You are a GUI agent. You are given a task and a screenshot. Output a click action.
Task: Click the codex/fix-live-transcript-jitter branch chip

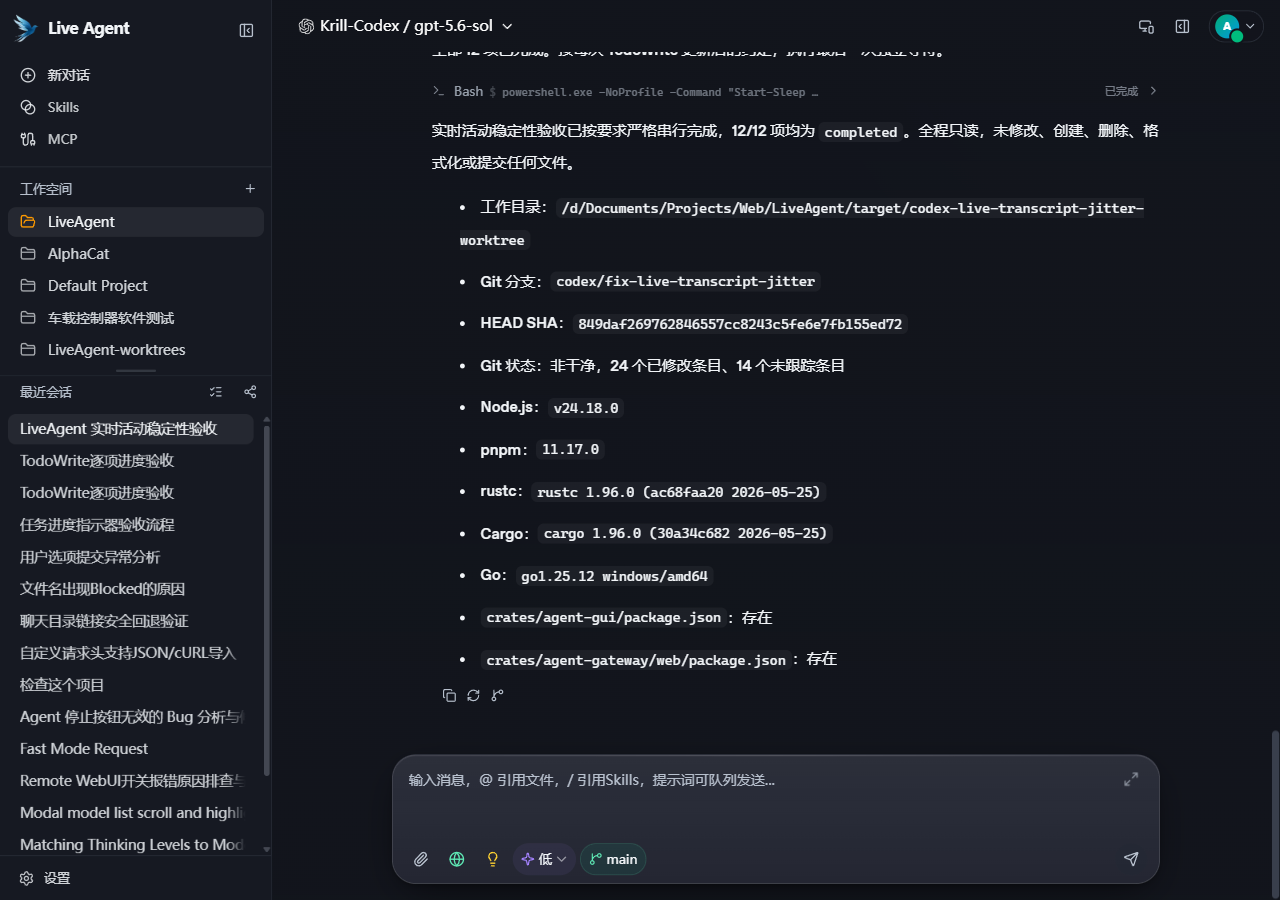pyautogui.click(x=686, y=282)
